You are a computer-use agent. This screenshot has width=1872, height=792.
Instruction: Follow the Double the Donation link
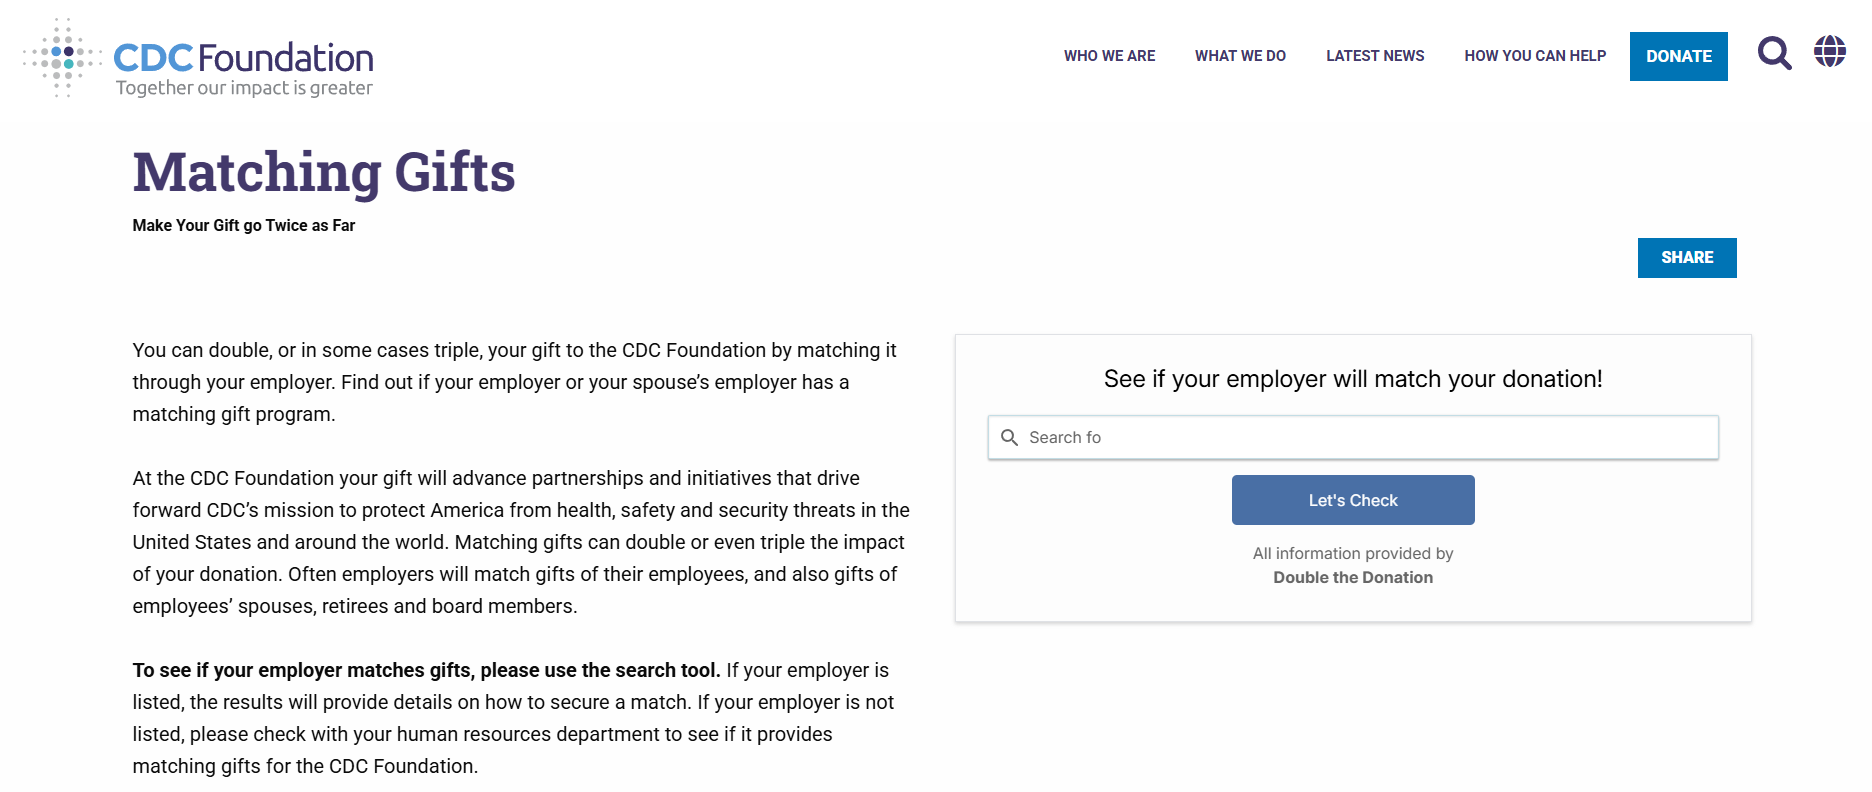(1353, 578)
